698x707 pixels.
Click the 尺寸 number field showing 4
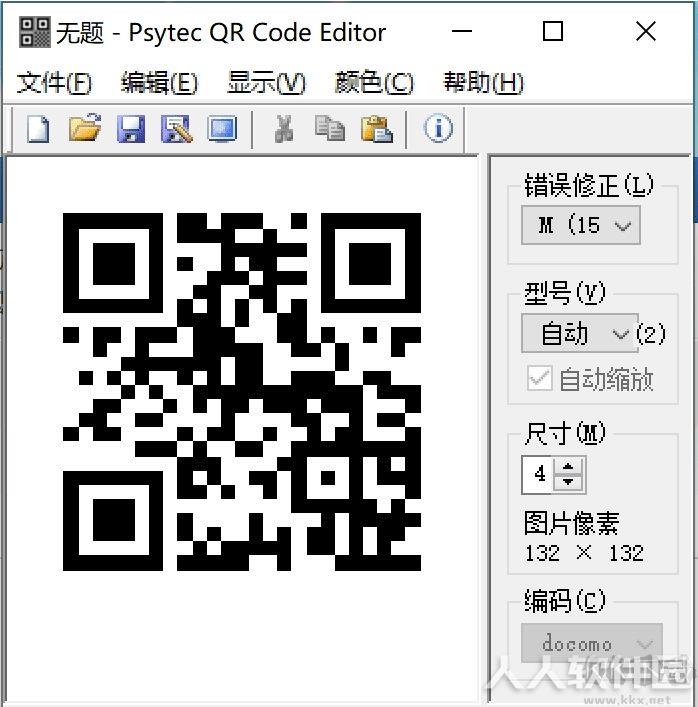pos(538,474)
